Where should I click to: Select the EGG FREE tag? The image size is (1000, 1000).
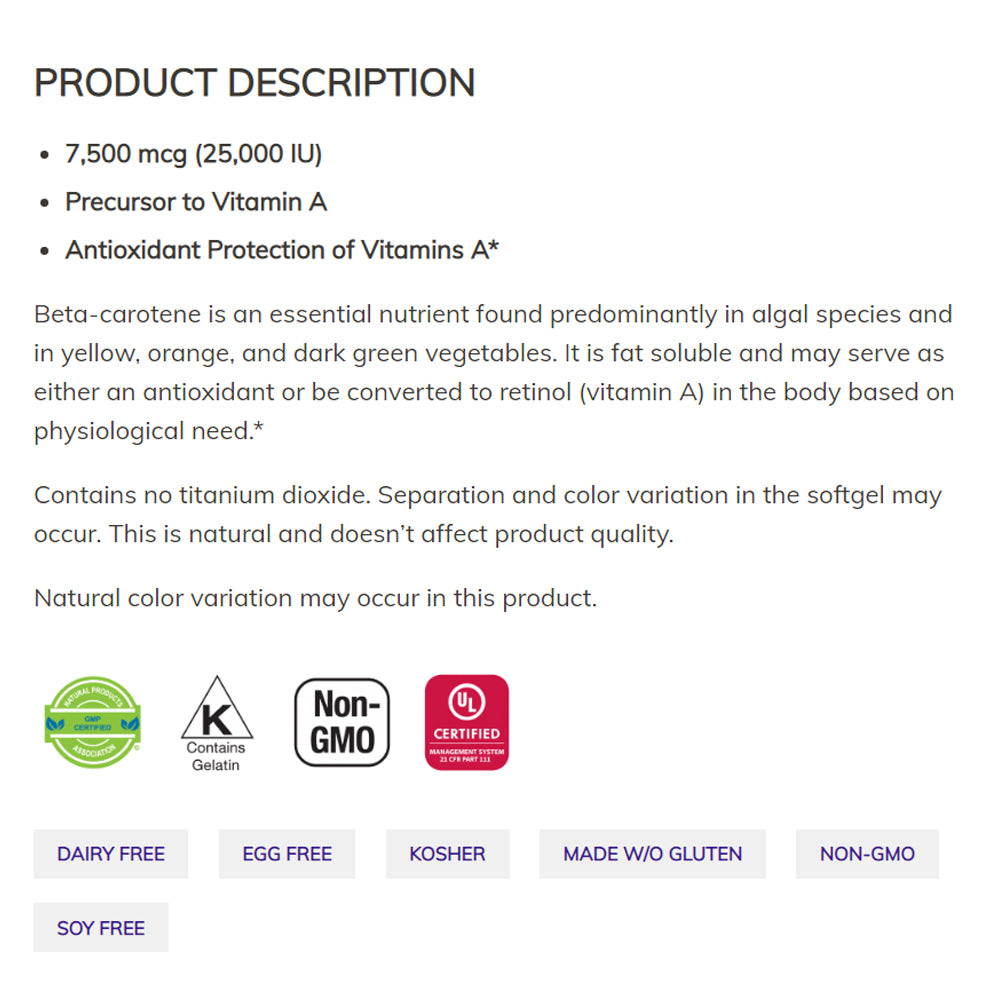tap(287, 854)
